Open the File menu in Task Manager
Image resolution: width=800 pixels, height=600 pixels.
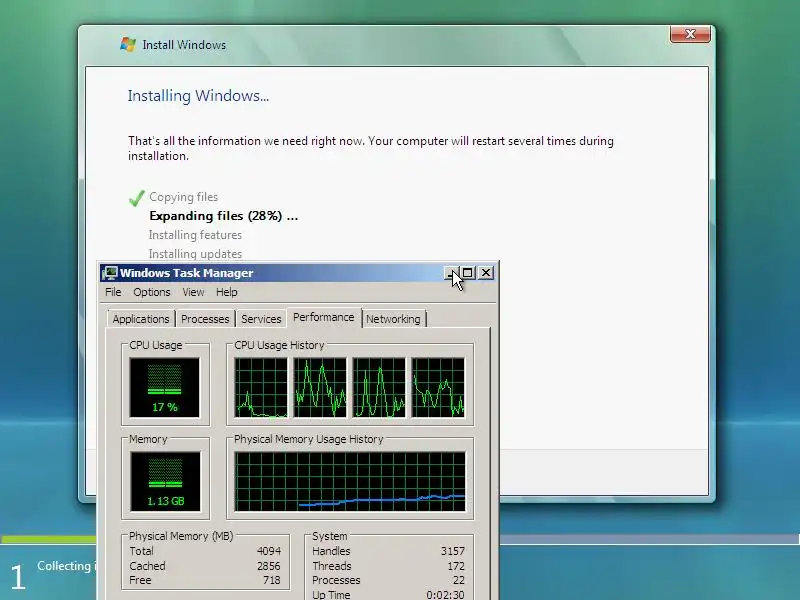pyautogui.click(x=113, y=292)
